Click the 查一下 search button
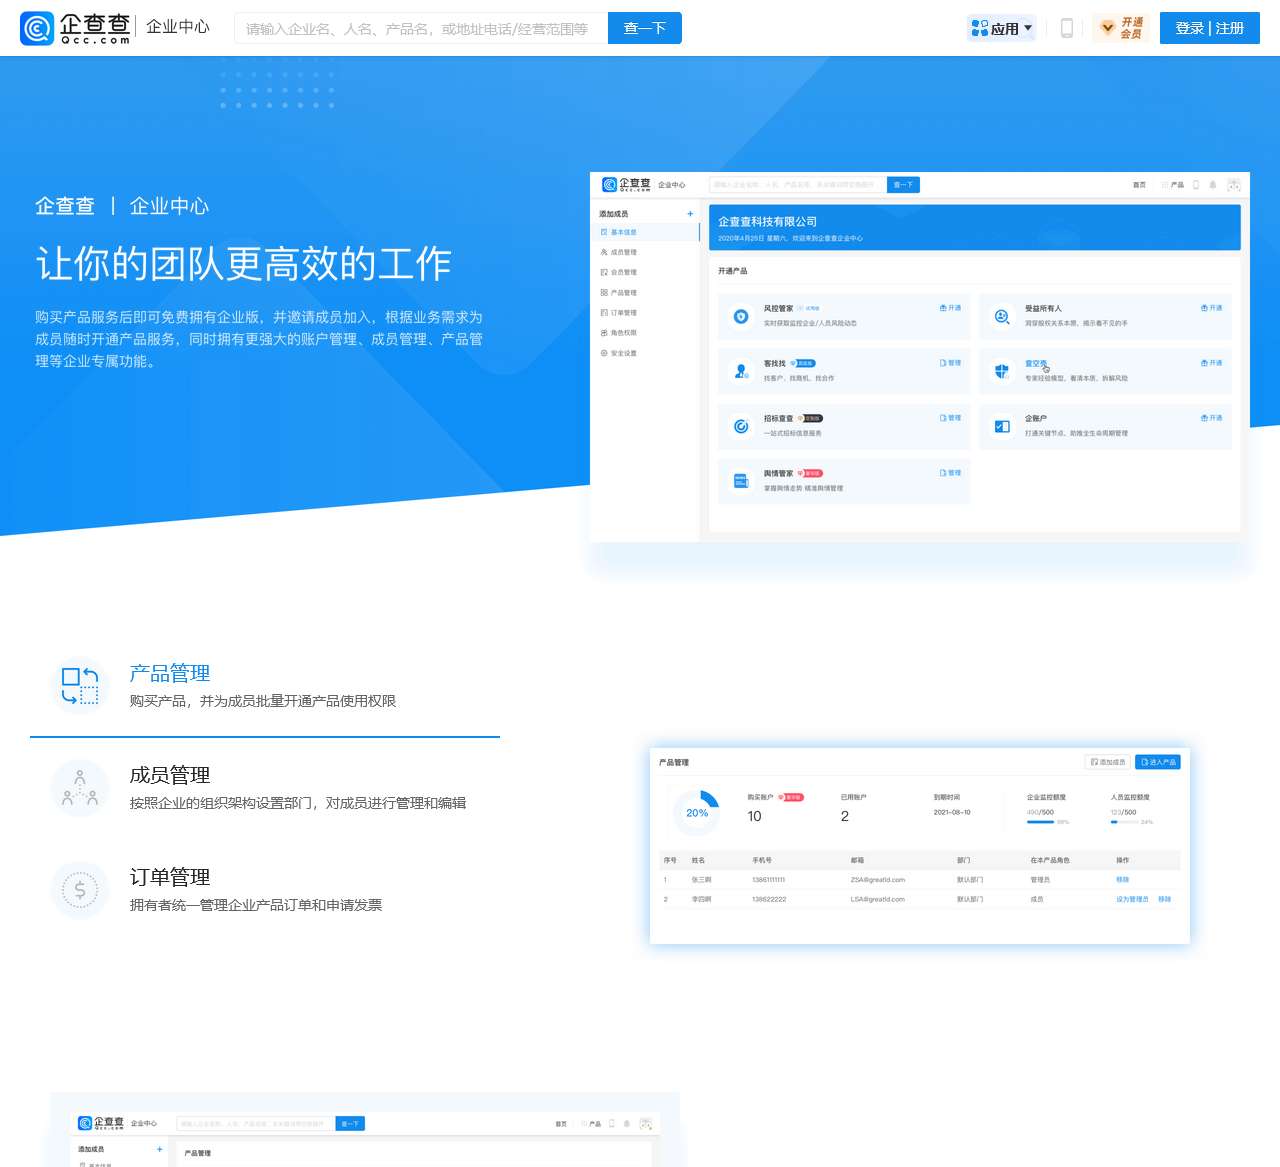 [645, 28]
